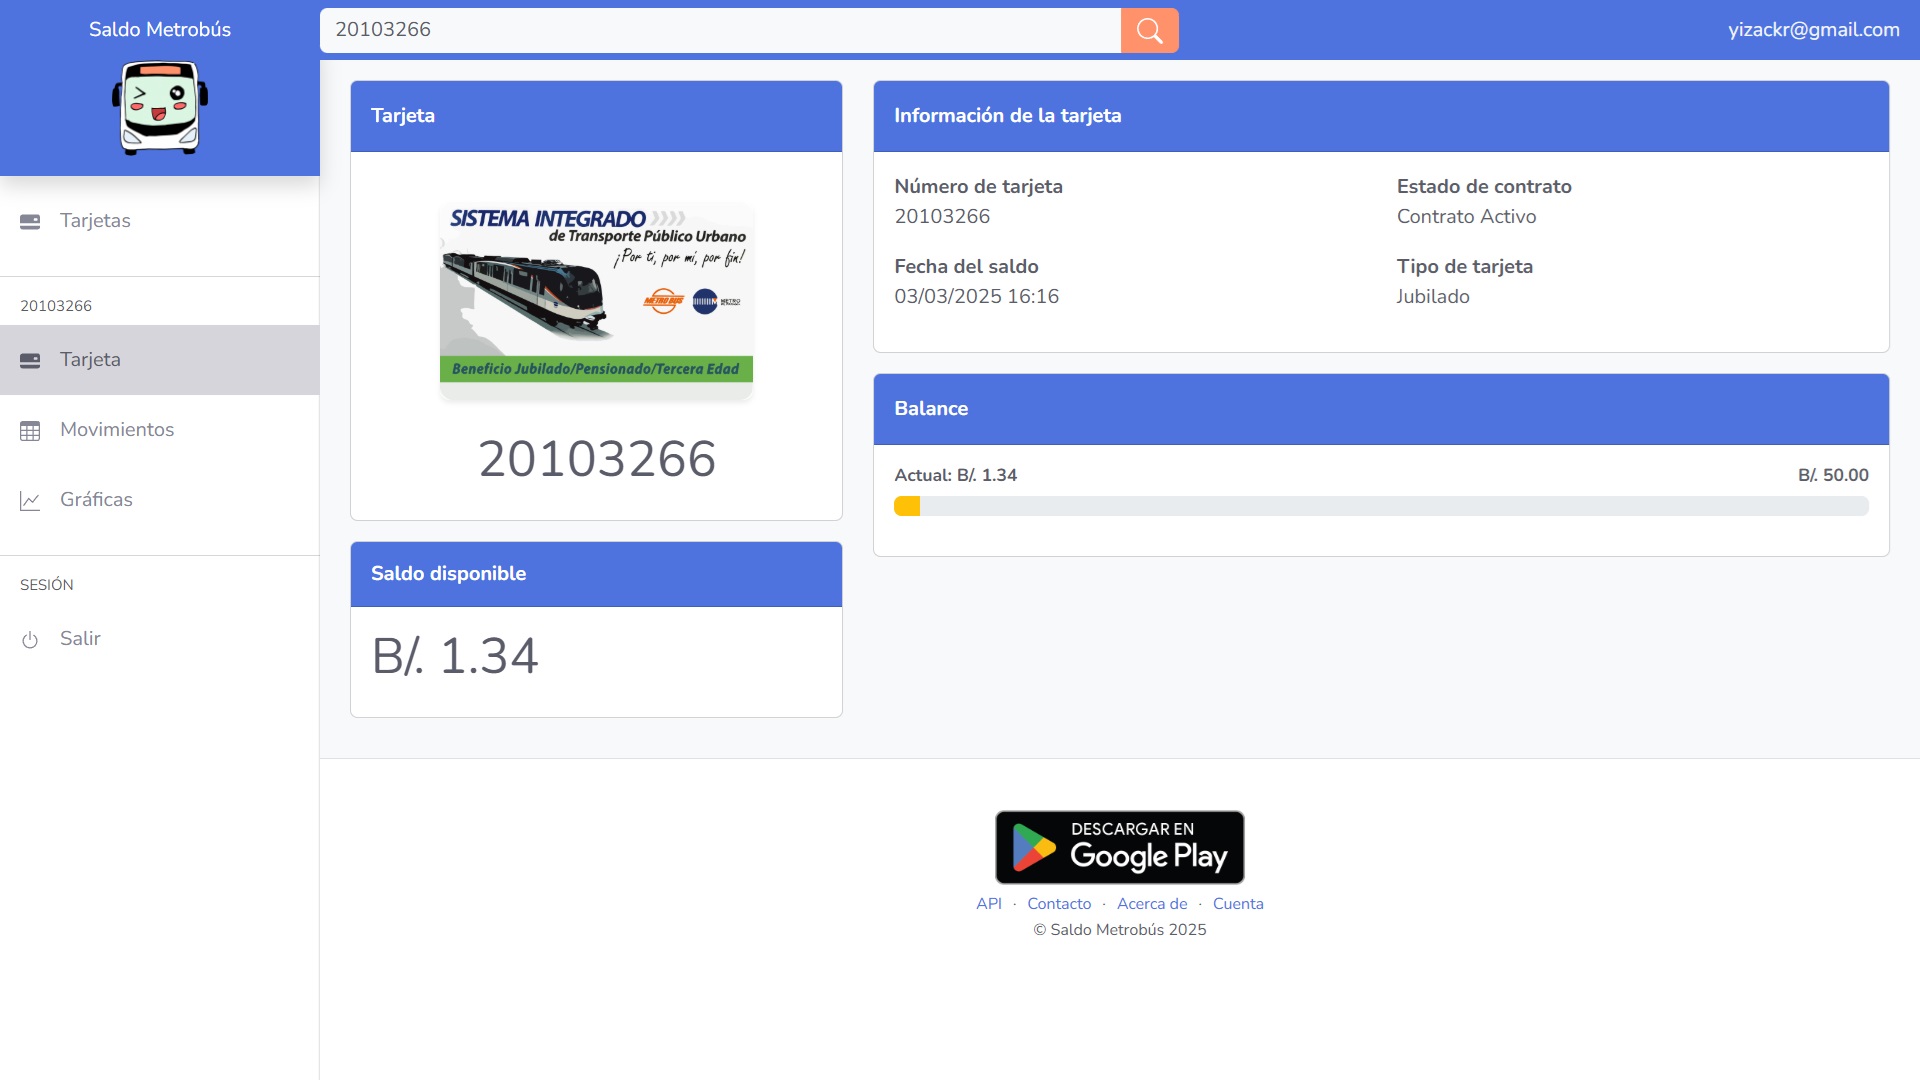Click the Tarjetas card icon in sidebar

(30, 221)
